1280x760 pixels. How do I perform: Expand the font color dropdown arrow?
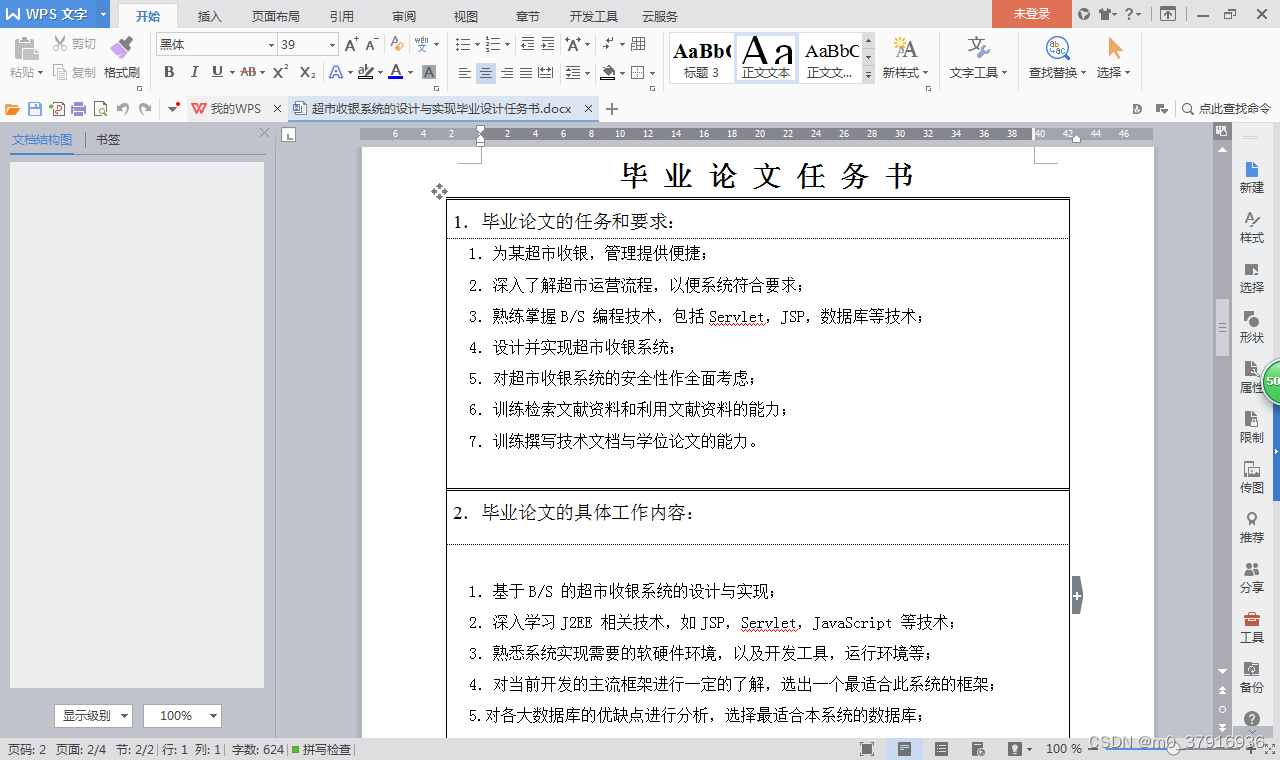click(411, 73)
